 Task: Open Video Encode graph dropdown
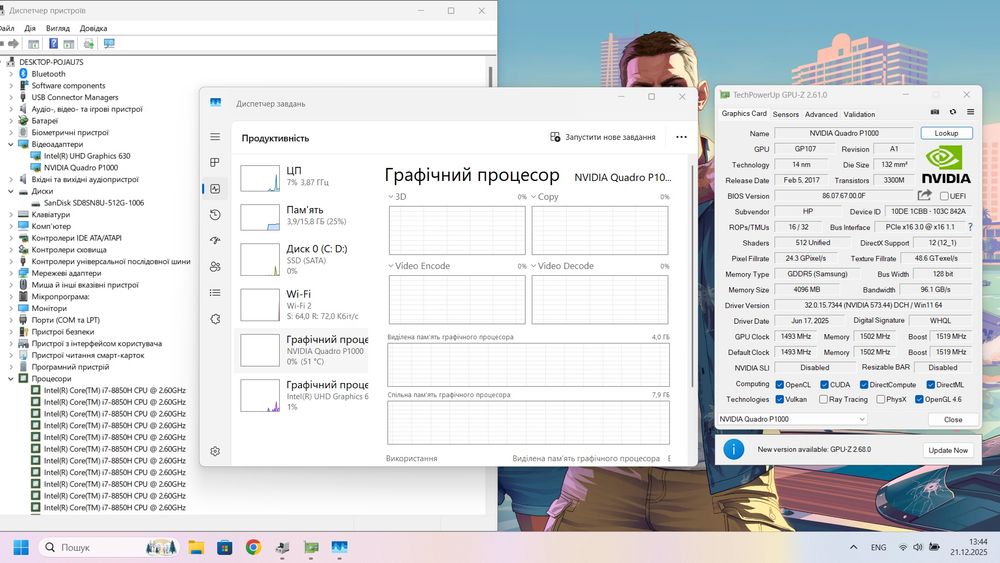coord(391,266)
